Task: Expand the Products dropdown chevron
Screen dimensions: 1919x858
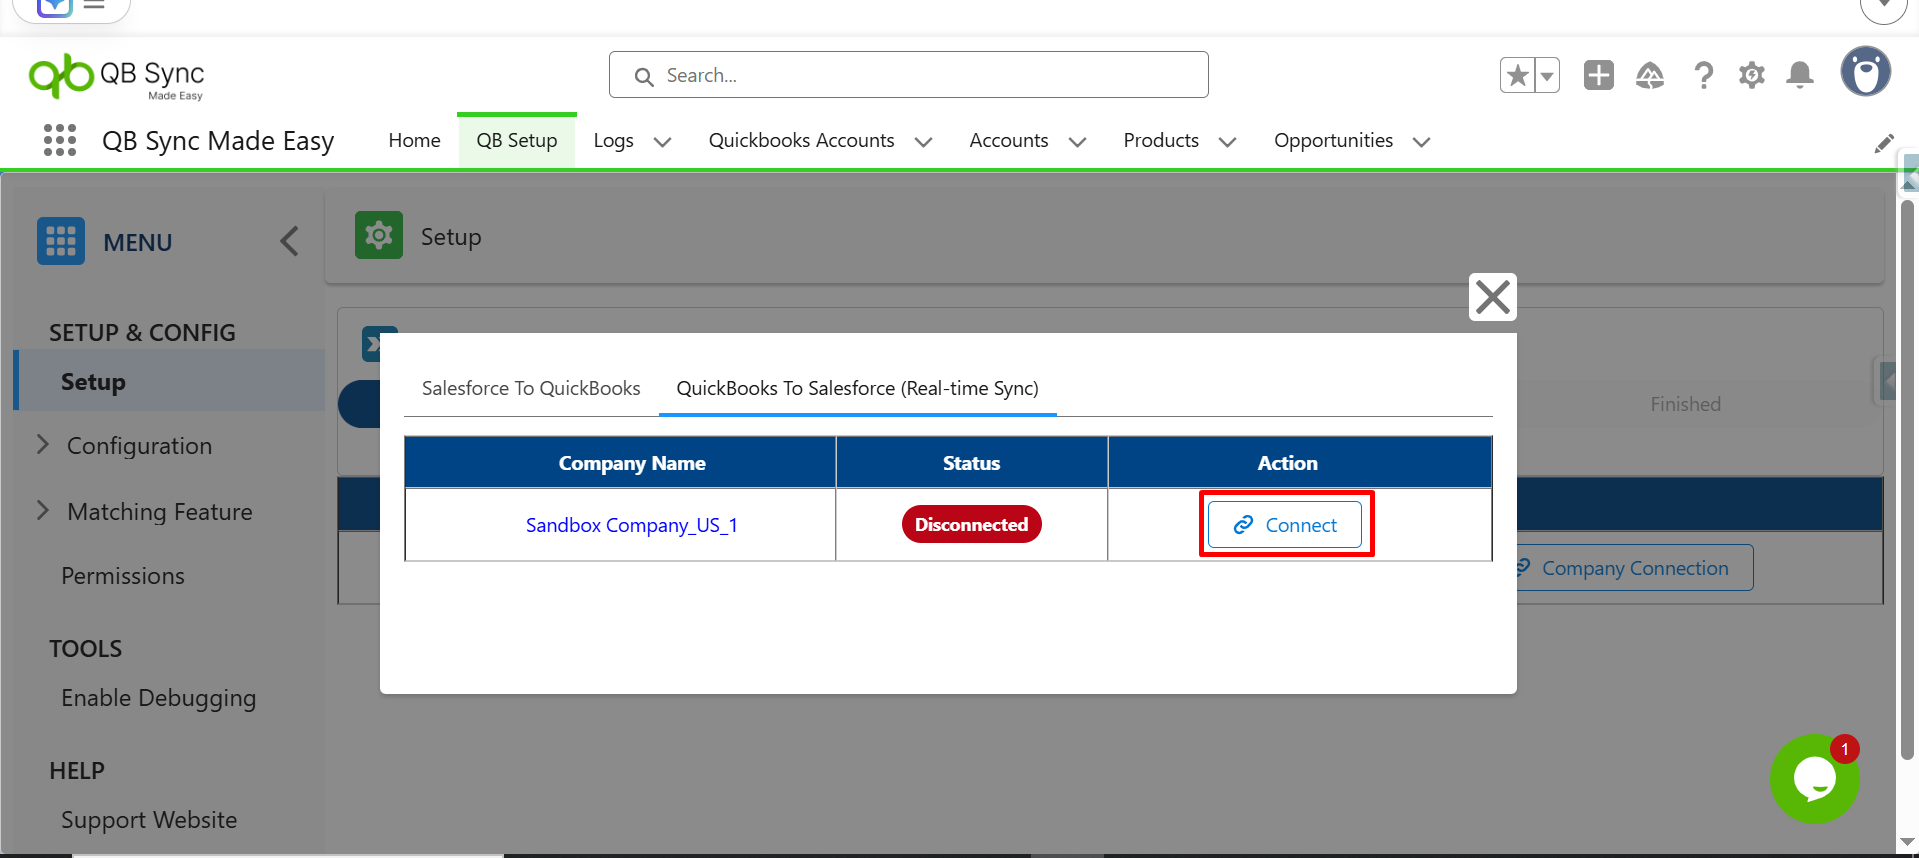Action: click(1228, 142)
